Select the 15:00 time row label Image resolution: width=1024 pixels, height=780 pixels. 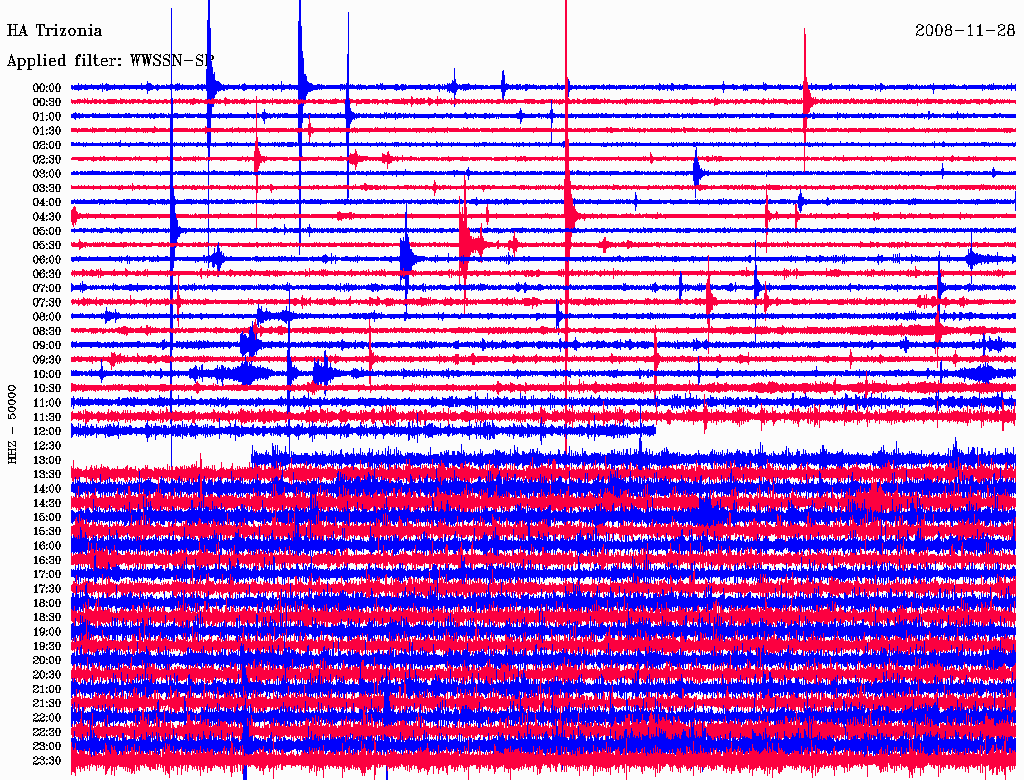[x=47, y=517]
